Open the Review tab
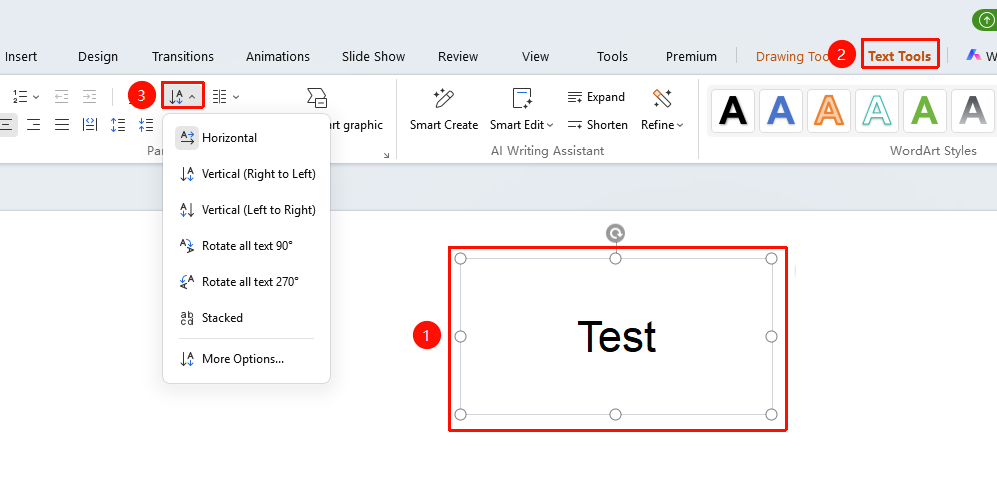This screenshot has width=997, height=483. [458, 57]
